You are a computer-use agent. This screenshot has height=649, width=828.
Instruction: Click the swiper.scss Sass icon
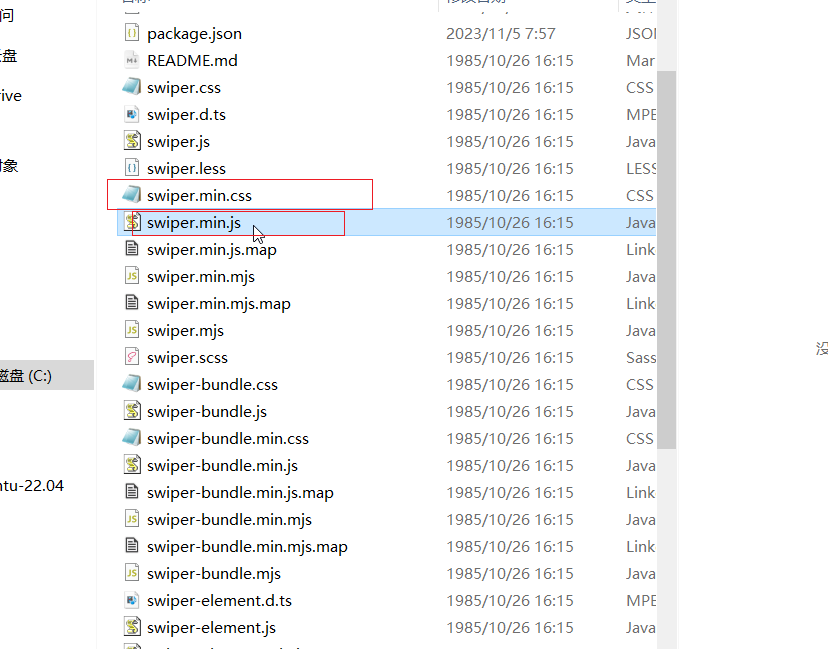pos(132,357)
